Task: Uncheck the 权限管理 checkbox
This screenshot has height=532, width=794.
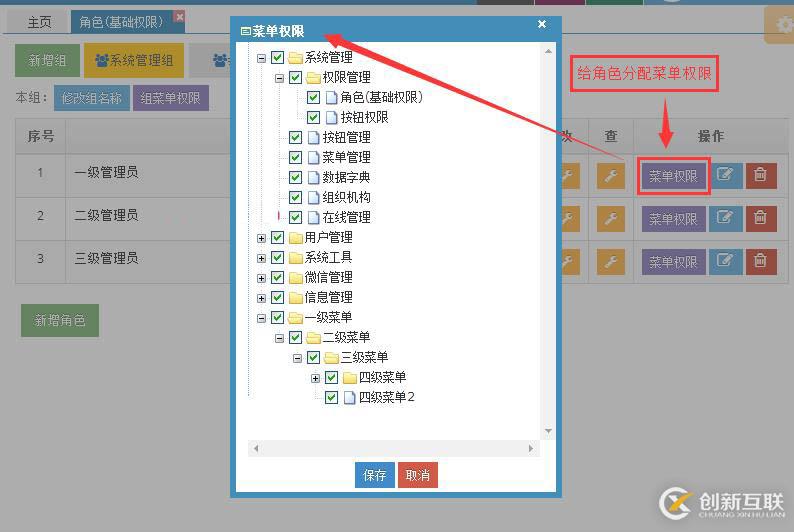Action: pyautogui.click(x=295, y=77)
